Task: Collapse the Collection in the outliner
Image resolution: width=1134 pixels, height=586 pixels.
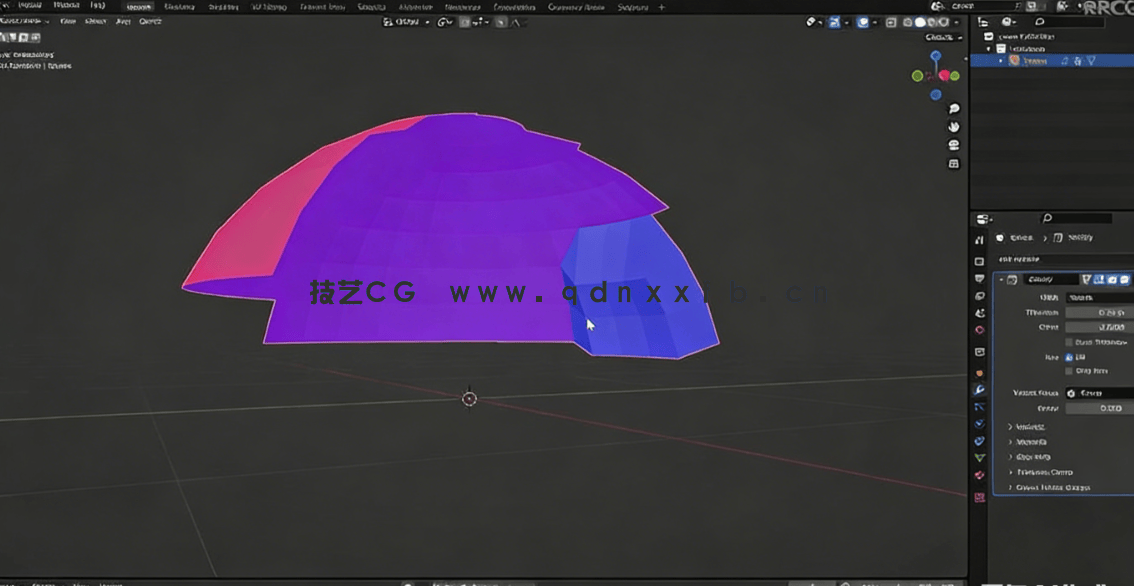Action: (987, 49)
